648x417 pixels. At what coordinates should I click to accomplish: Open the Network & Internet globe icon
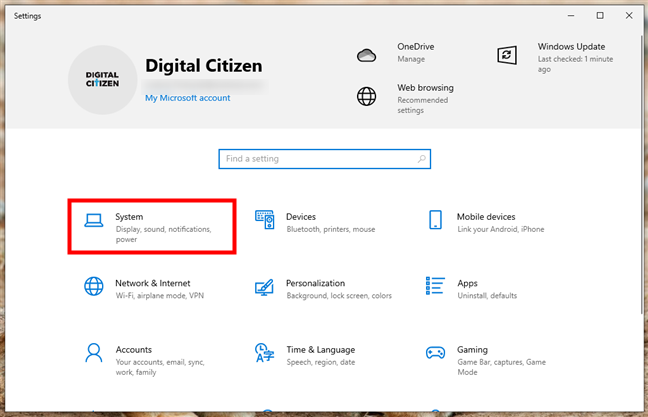[94, 286]
